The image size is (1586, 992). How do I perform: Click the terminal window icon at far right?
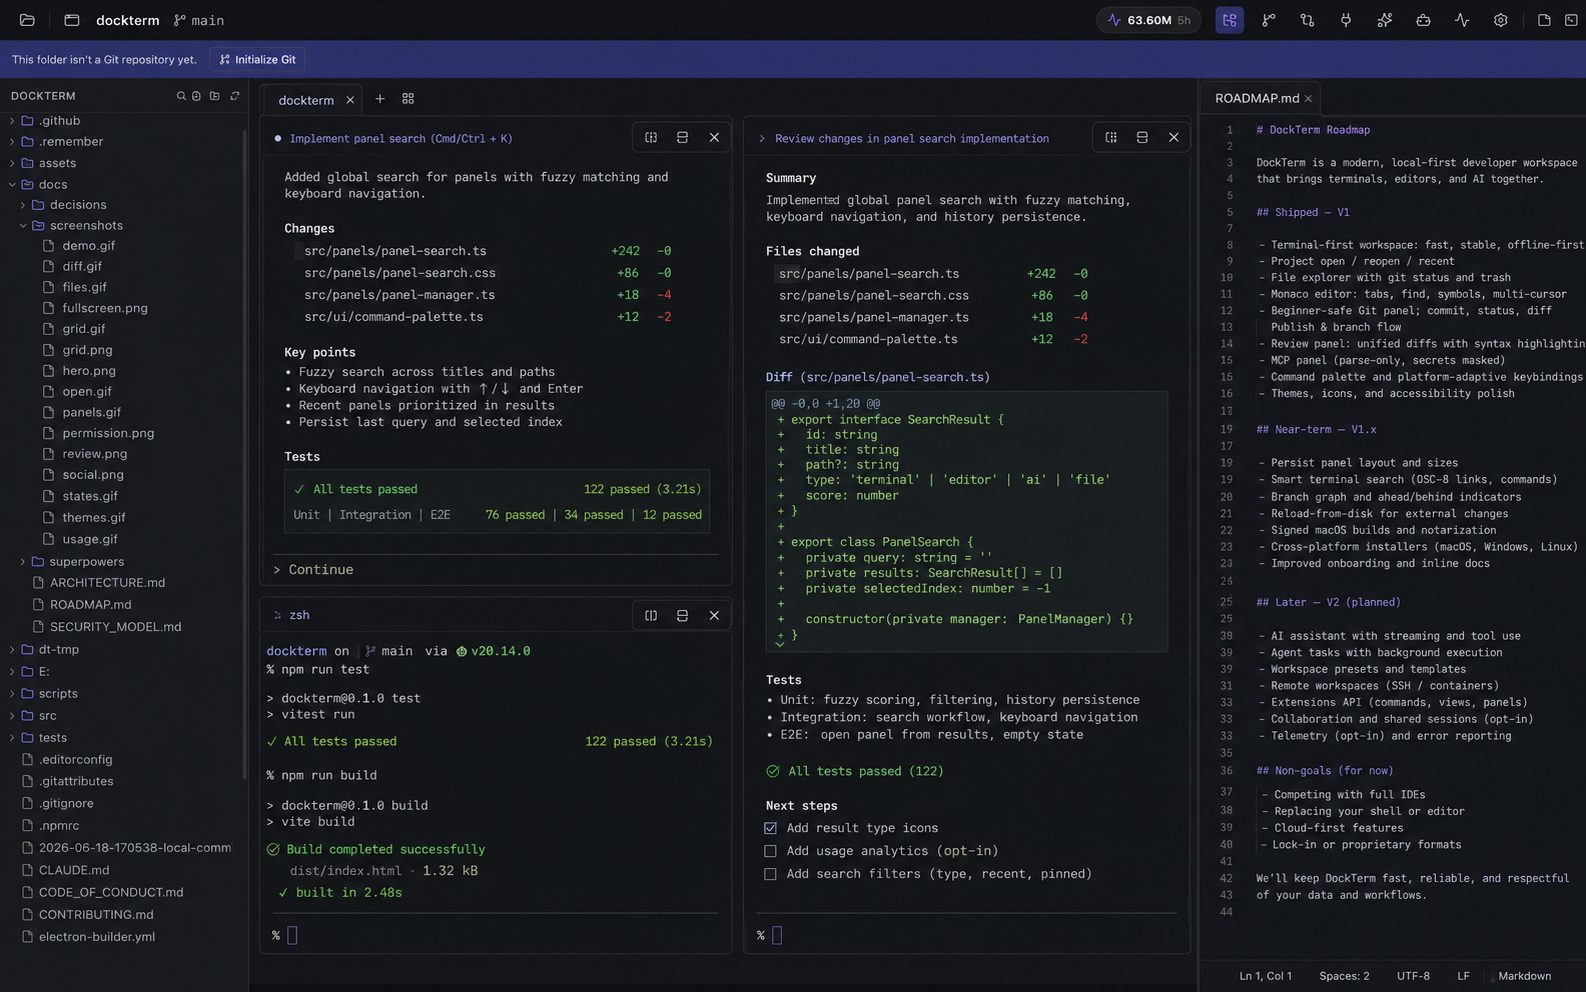[x=1571, y=20]
